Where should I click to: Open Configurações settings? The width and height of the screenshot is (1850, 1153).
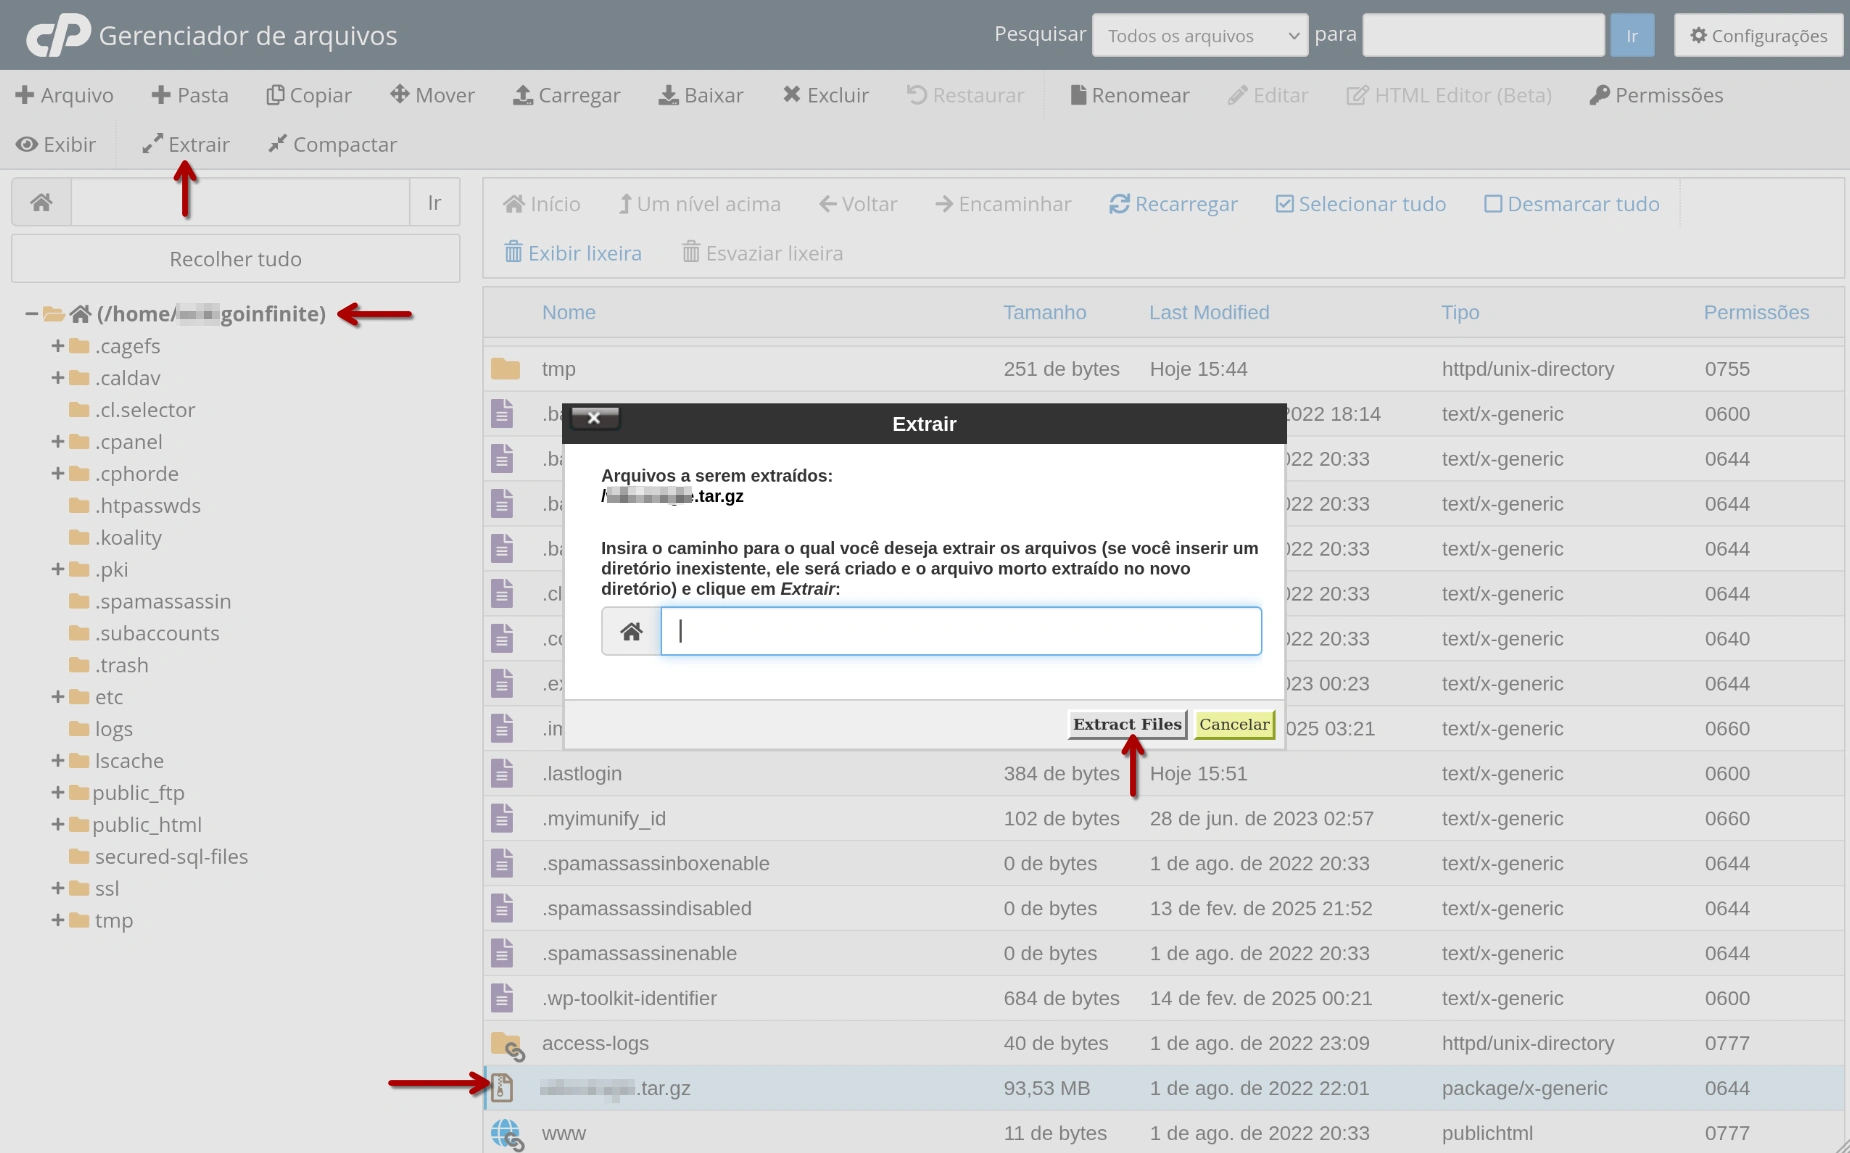[1757, 34]
